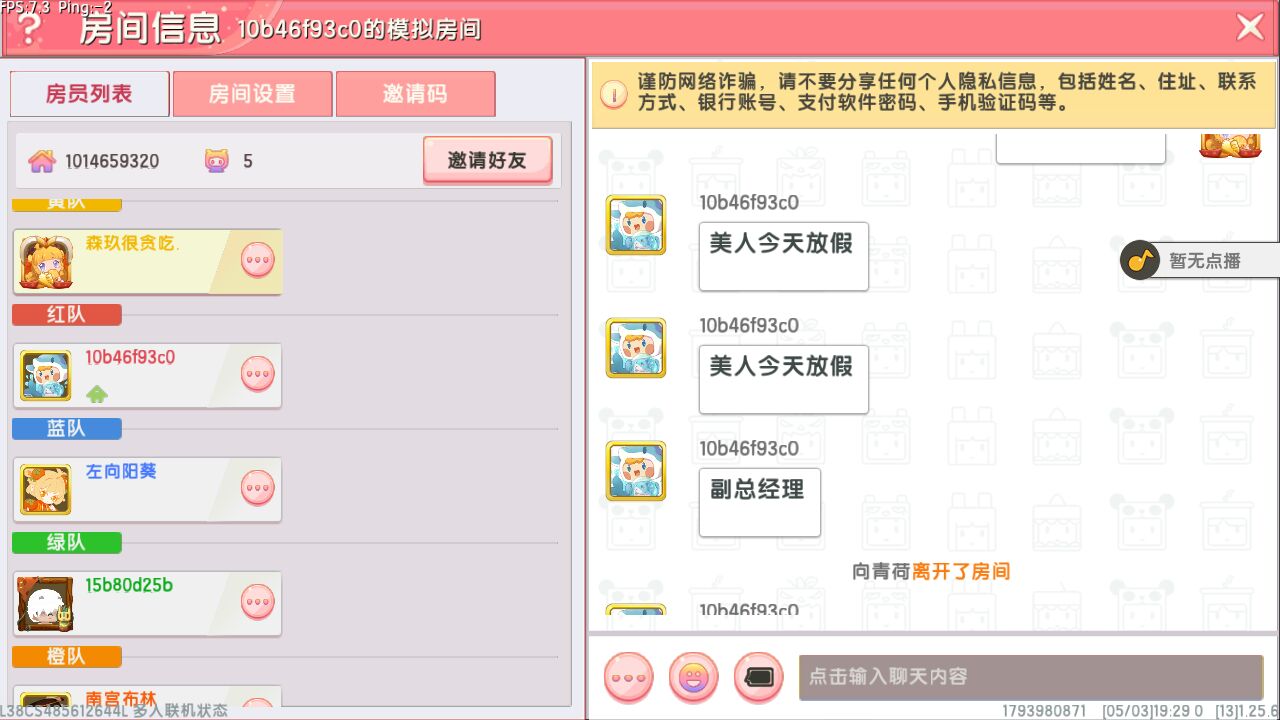Open options for player 左向阳葵
Screen dimensions: 1280x720
258,488
